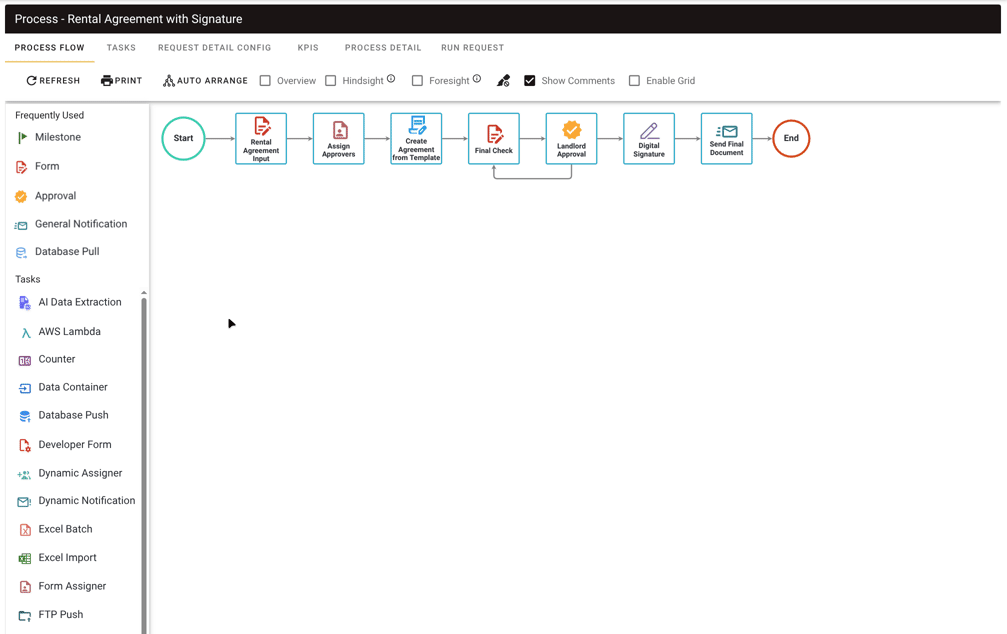Select the Send Final Document node

(726, 139)
